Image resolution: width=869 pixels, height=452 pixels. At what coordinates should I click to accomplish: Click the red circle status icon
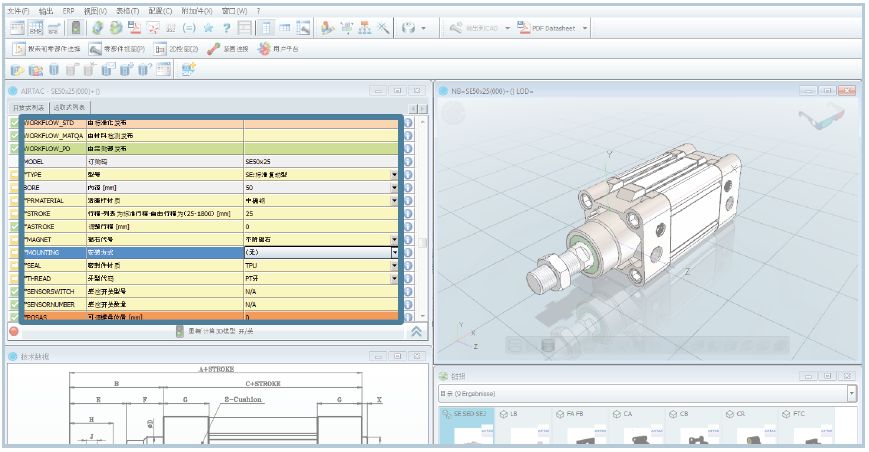pyautogui.click(x=14, y=331)
